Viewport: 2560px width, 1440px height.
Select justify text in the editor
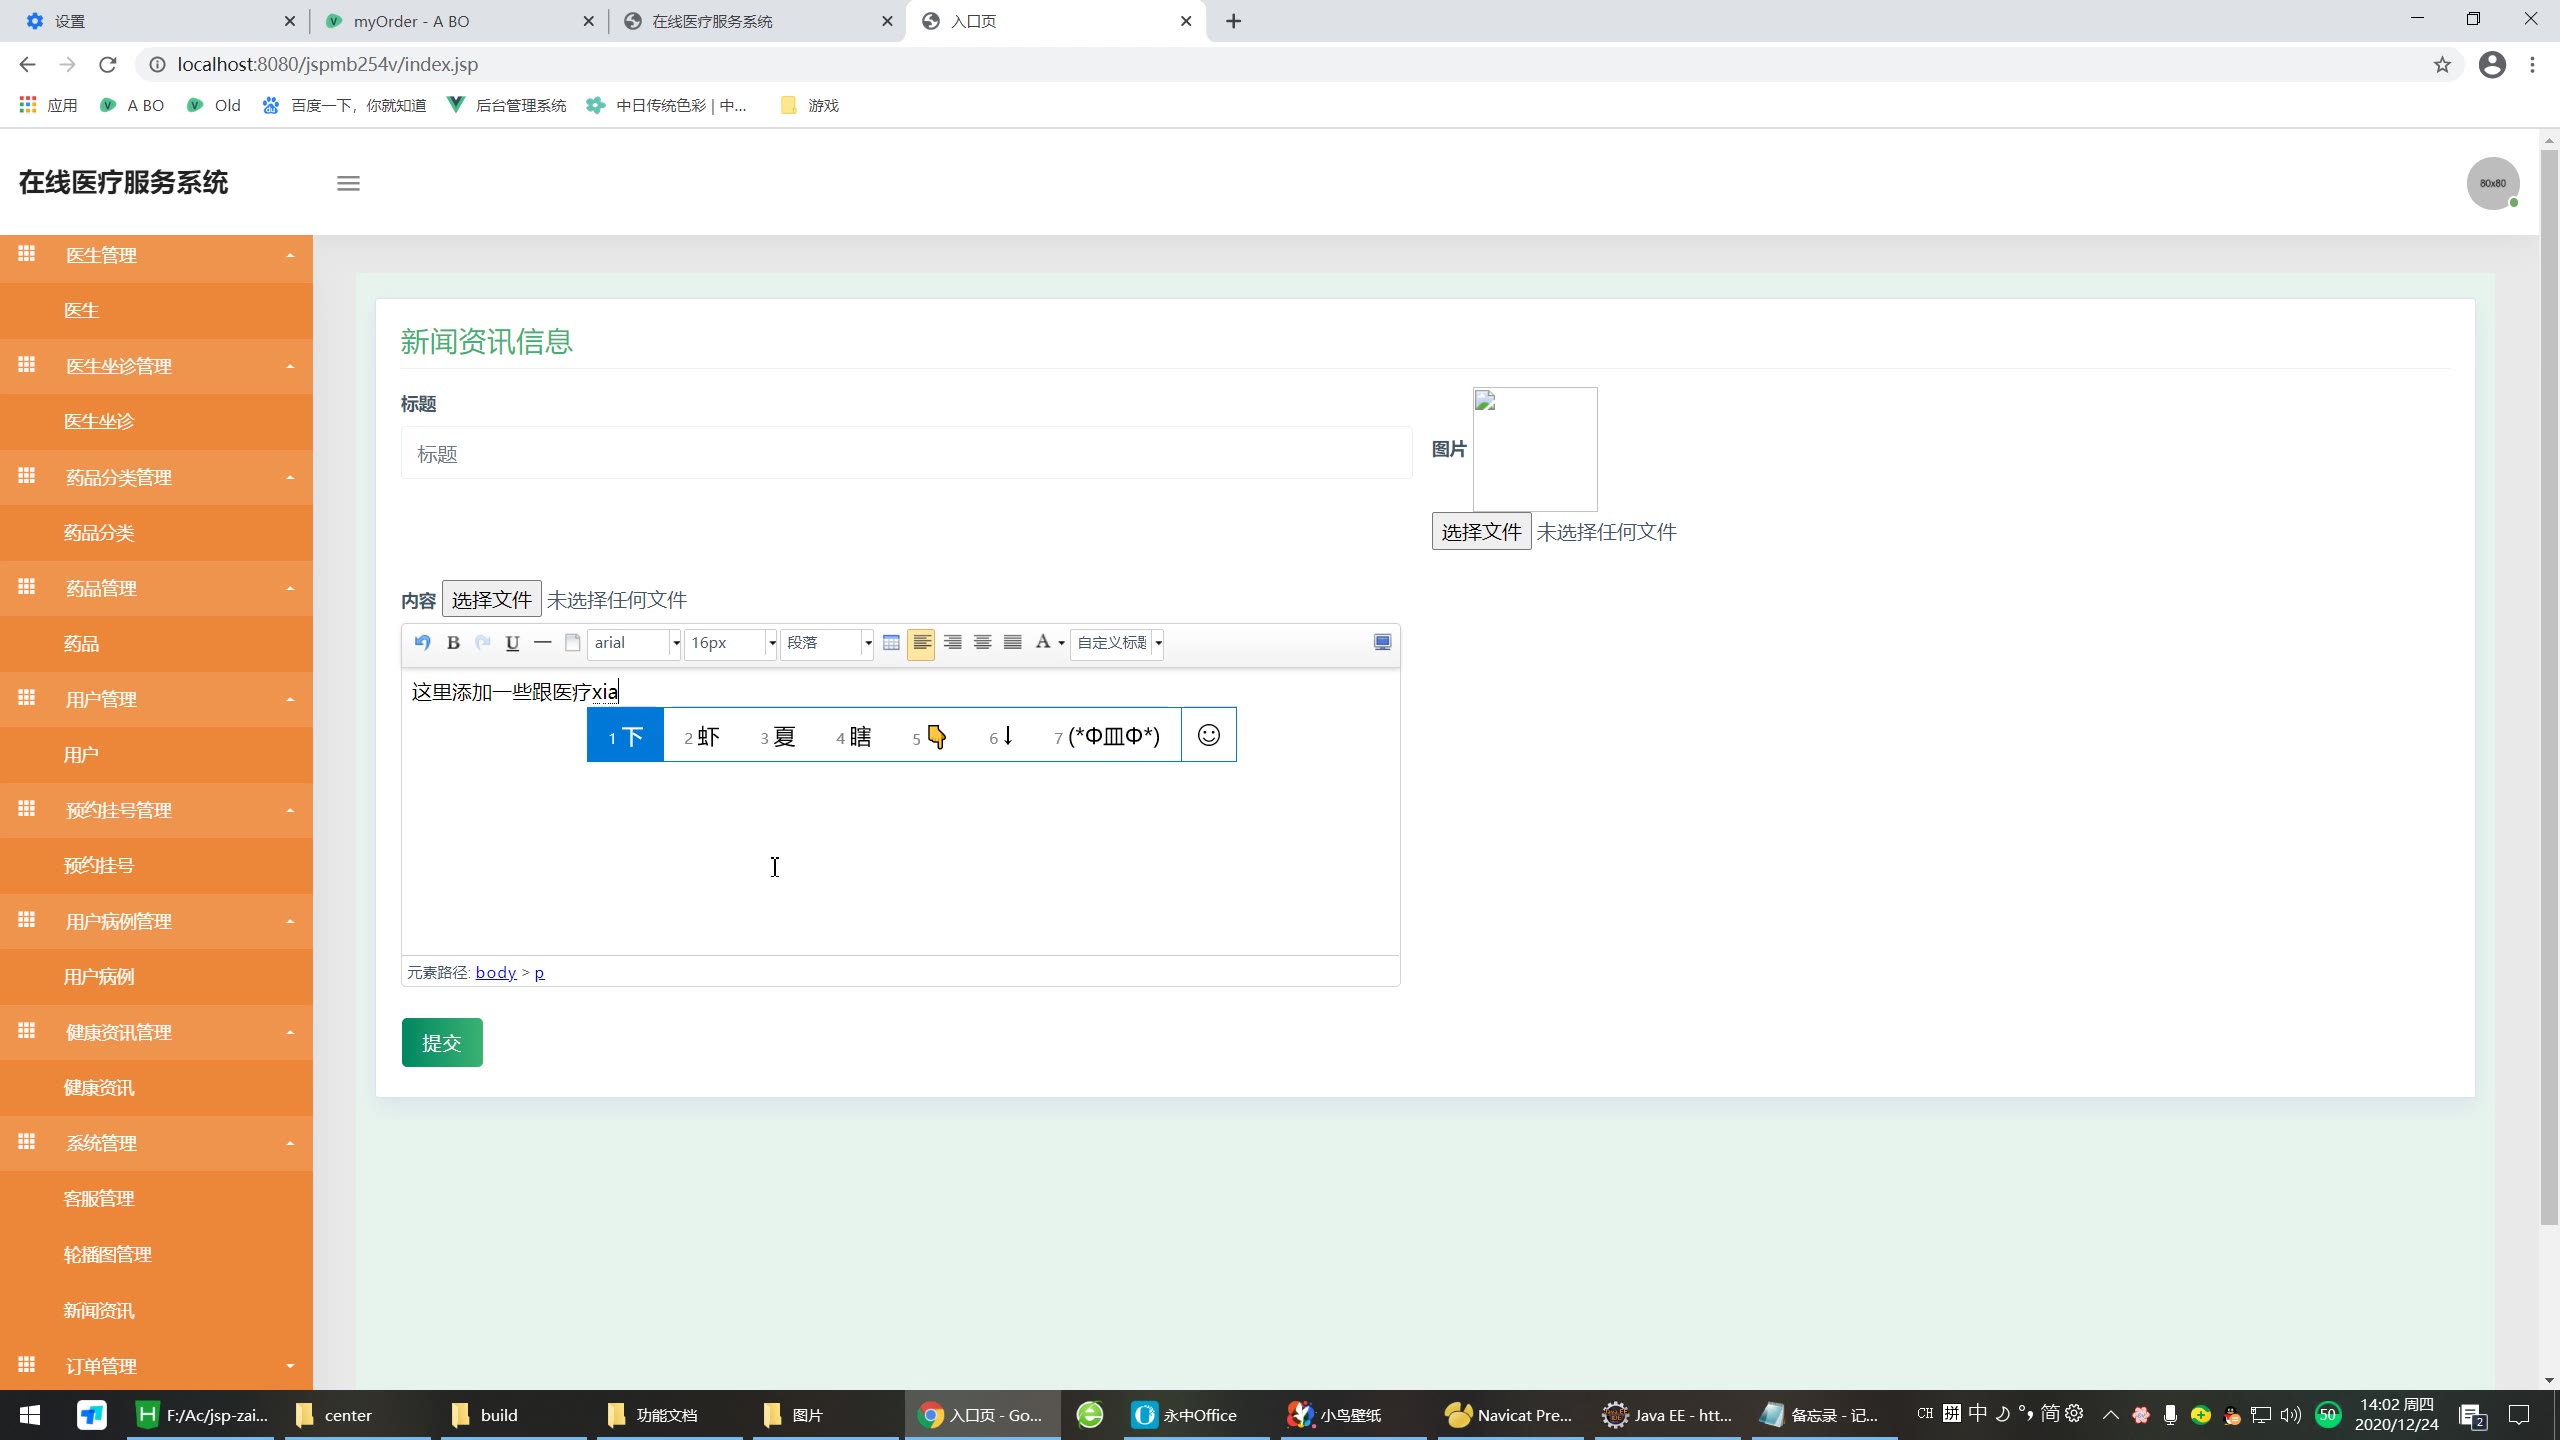pyautogui.click(x=1013, y=643)
